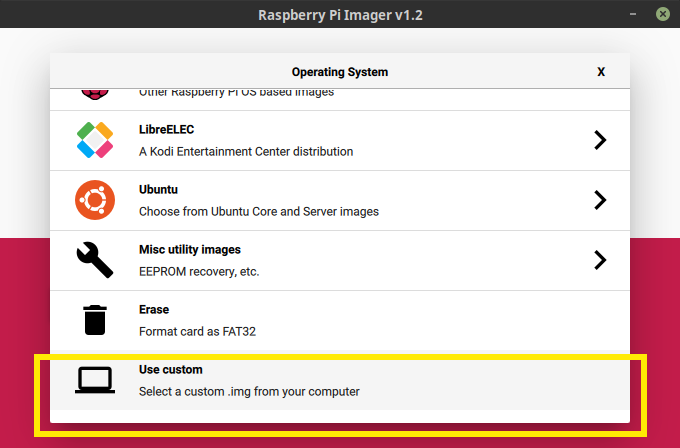The image size is (680, 448).
Task: Expand the Misc utility images chevron
Action: coord(600,260)
